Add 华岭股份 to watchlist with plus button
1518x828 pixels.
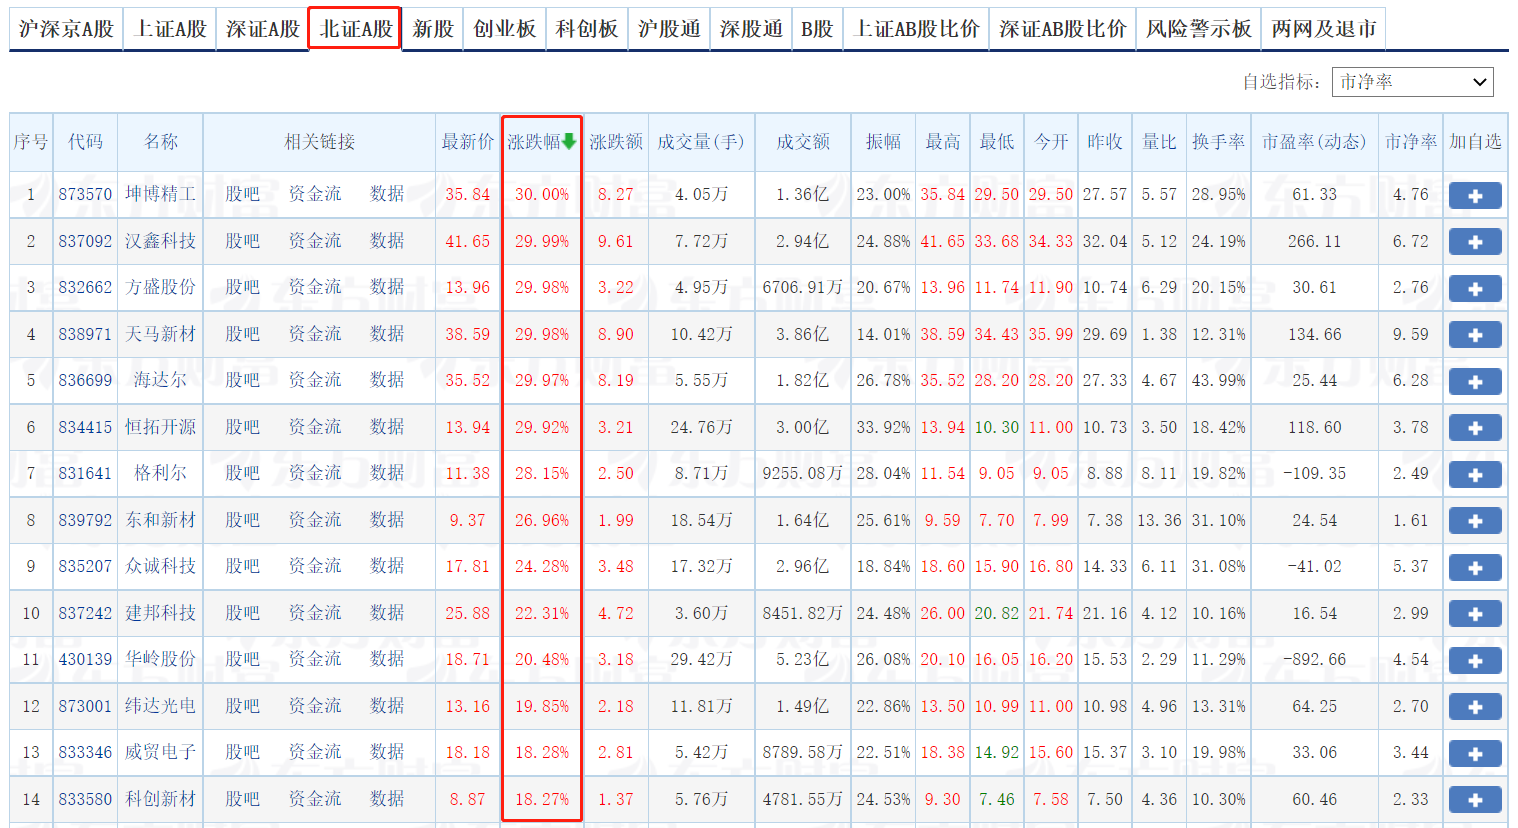tap(1475, 661)
